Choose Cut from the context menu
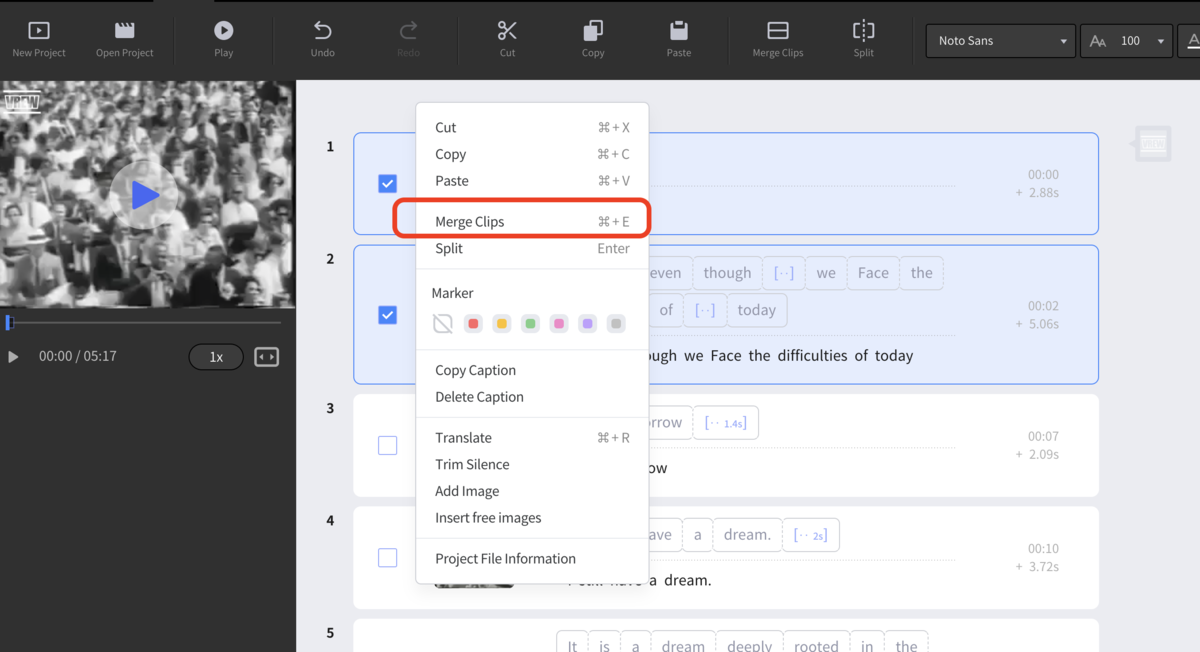The width and height of the screenshot is (1200, 652). [x=532, y=127]
